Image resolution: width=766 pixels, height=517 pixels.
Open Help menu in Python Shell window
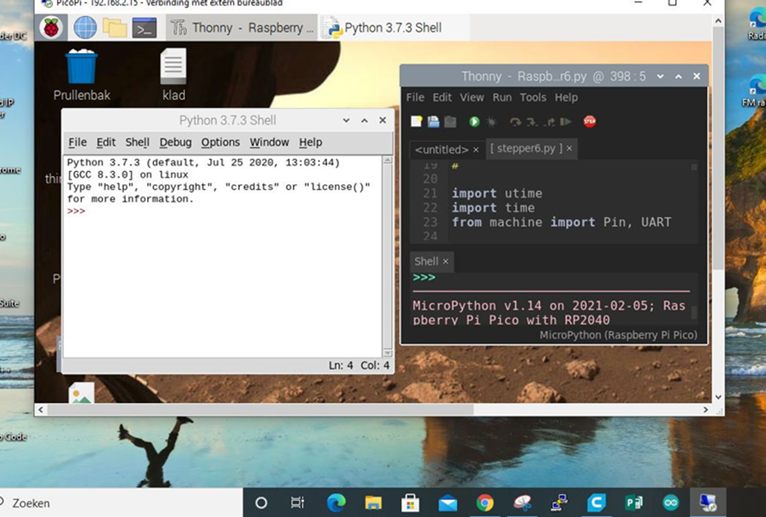[x=310, y=142]
